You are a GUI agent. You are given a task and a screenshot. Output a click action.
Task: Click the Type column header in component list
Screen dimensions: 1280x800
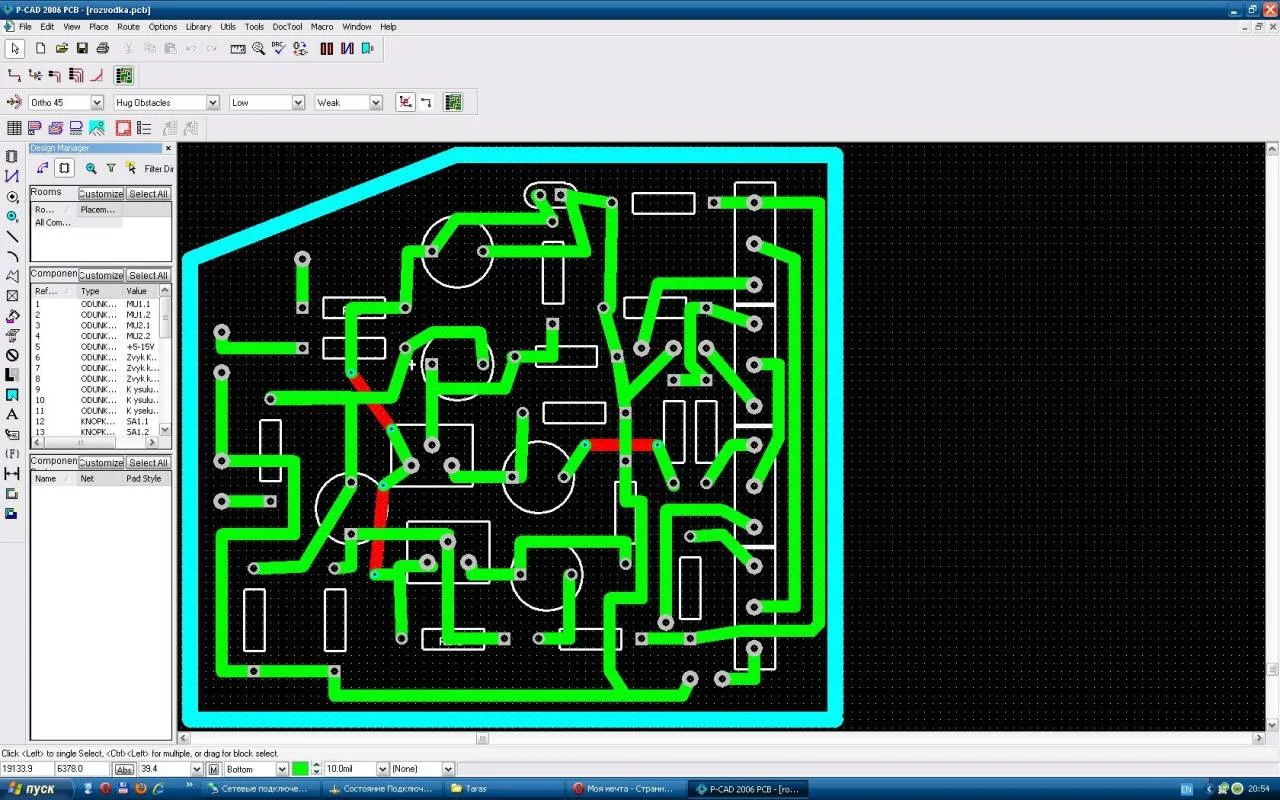[100, 291]
